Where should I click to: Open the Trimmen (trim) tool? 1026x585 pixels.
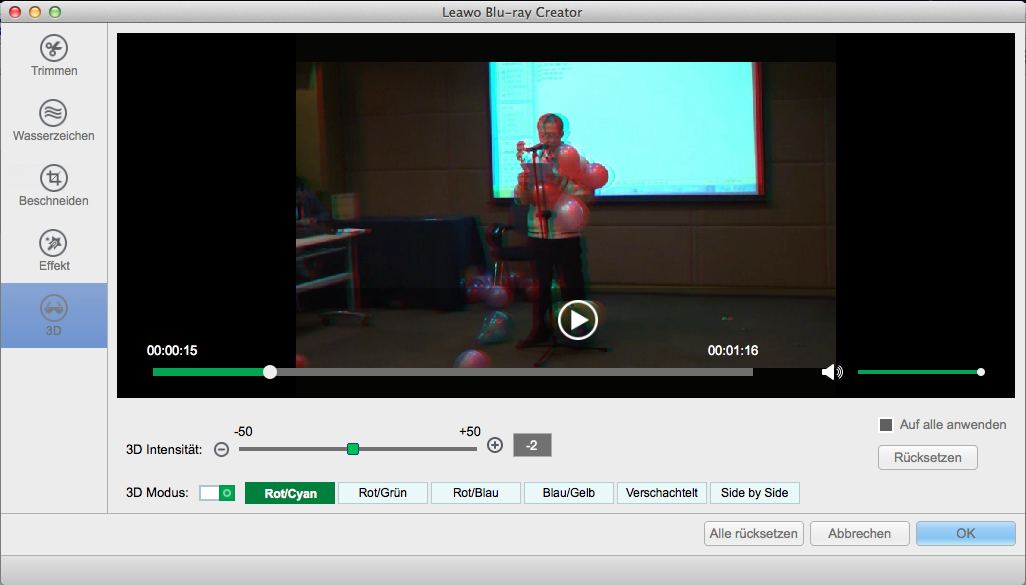point(54,56)
